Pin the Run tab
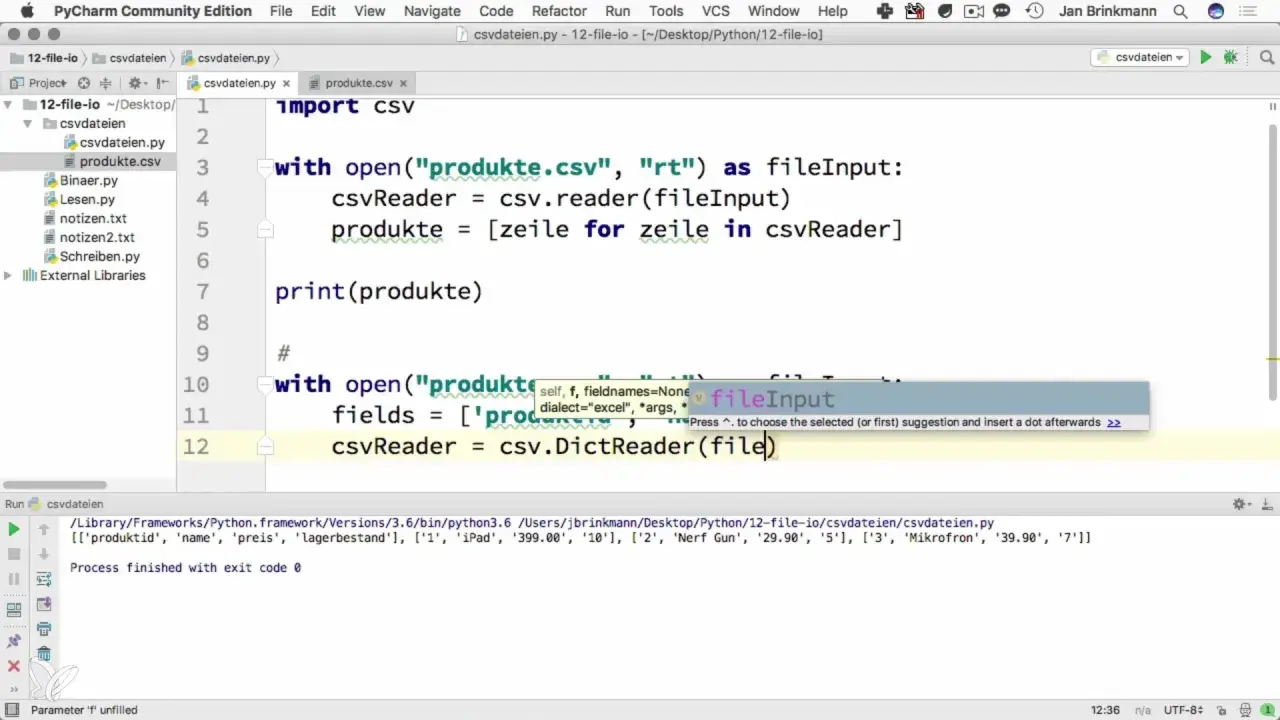1280x720 pixels. point(14,641)
